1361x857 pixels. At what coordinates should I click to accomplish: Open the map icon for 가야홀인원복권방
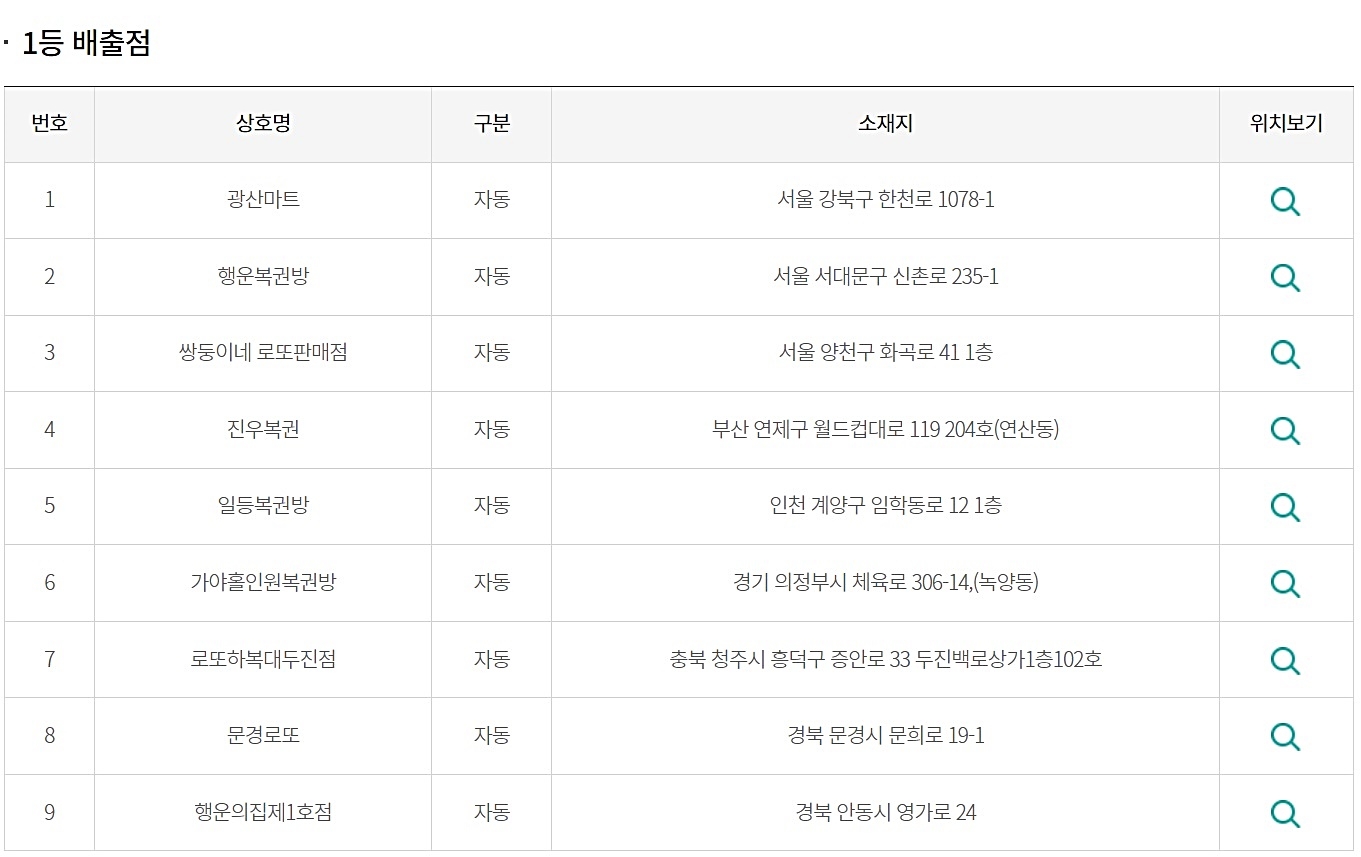tap(1285, 583)
